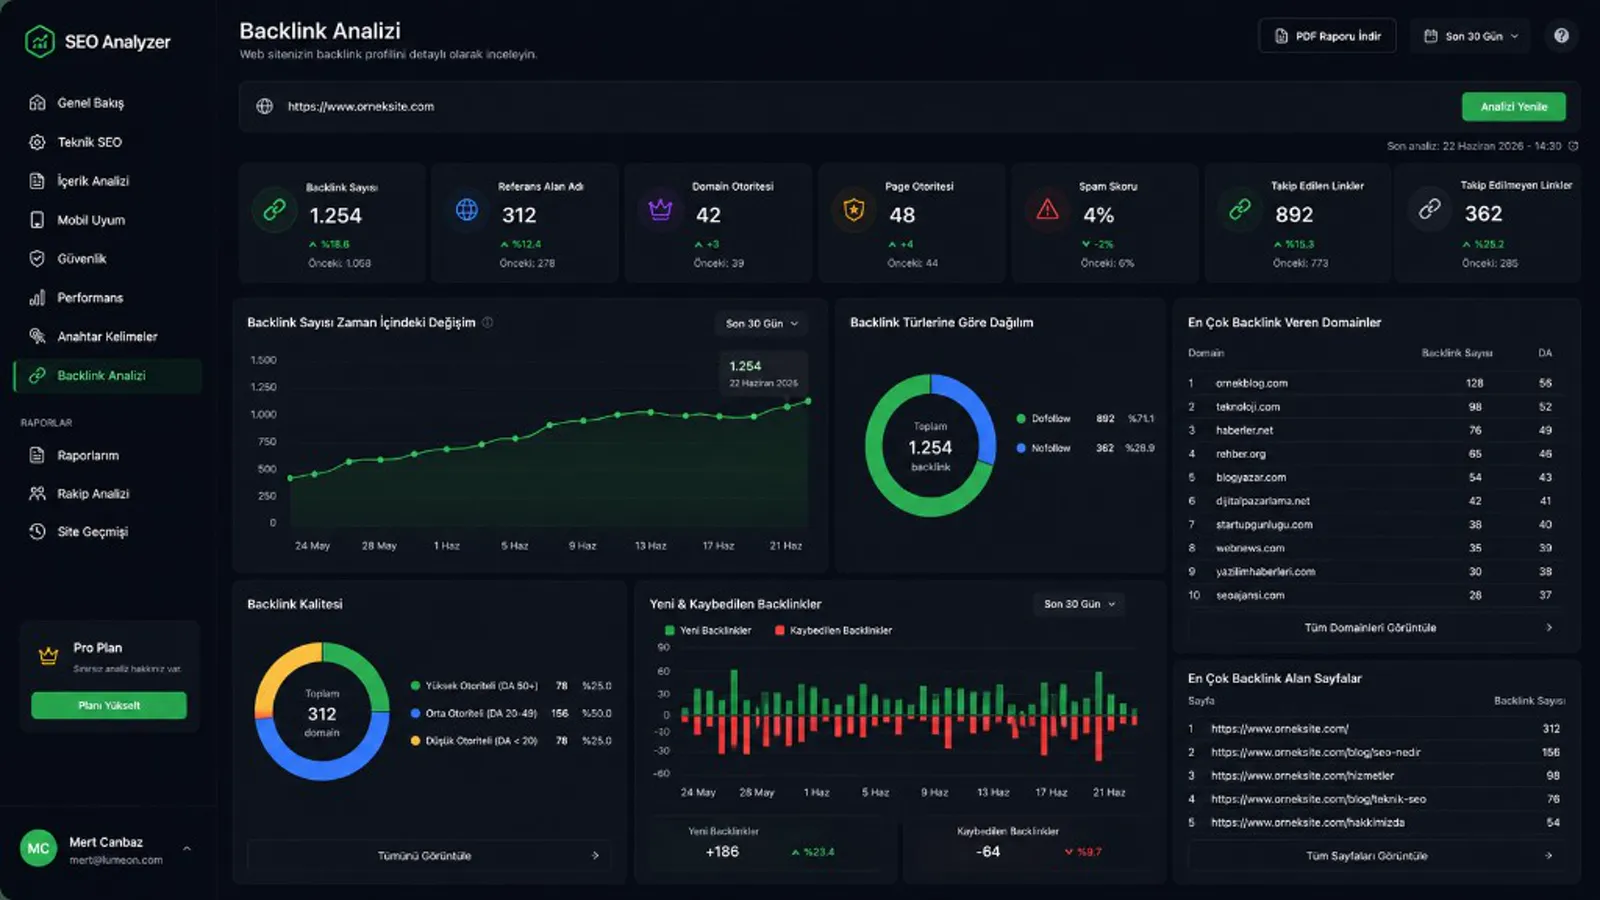Open the teknoloji.com domain row
This screenshot has width=1600, height=900.
click(1370, 407)
